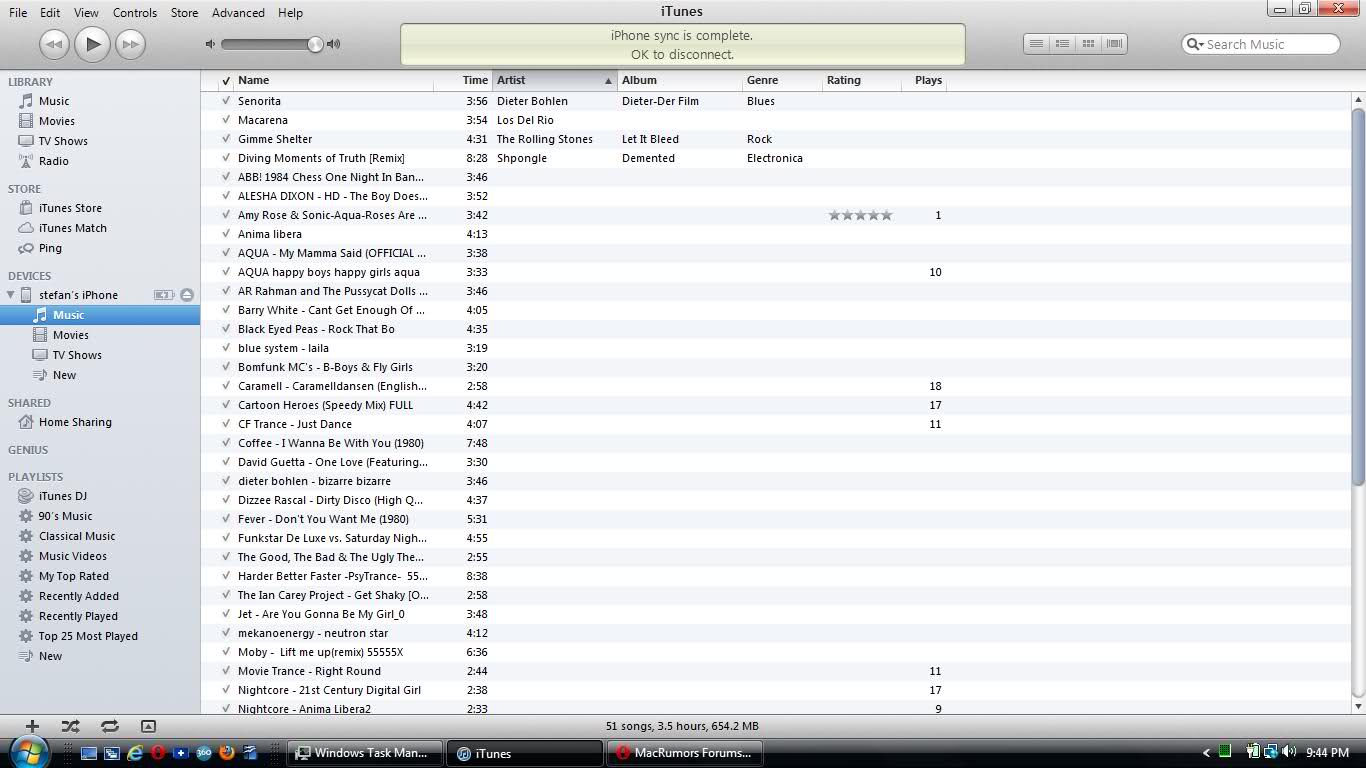1366x768 pixels.
Task: Open the Store menu
Action: (184, 12)
